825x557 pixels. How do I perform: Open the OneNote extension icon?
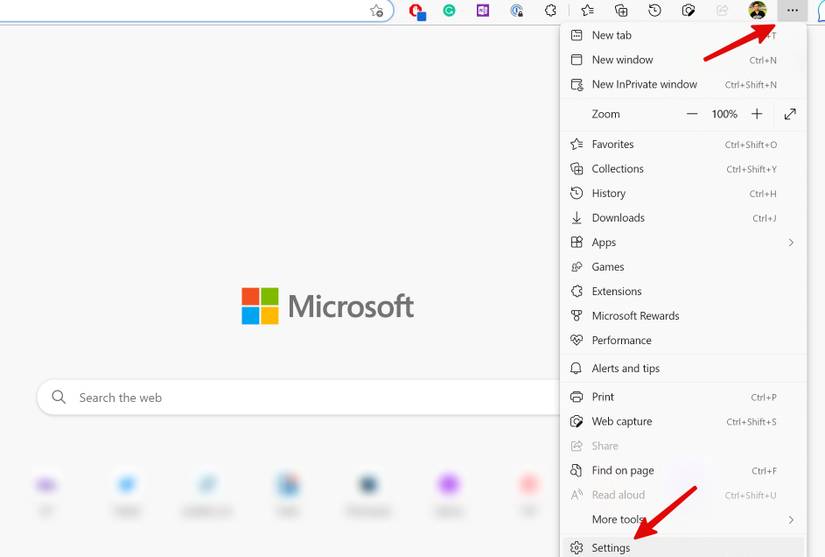point(483,11)
